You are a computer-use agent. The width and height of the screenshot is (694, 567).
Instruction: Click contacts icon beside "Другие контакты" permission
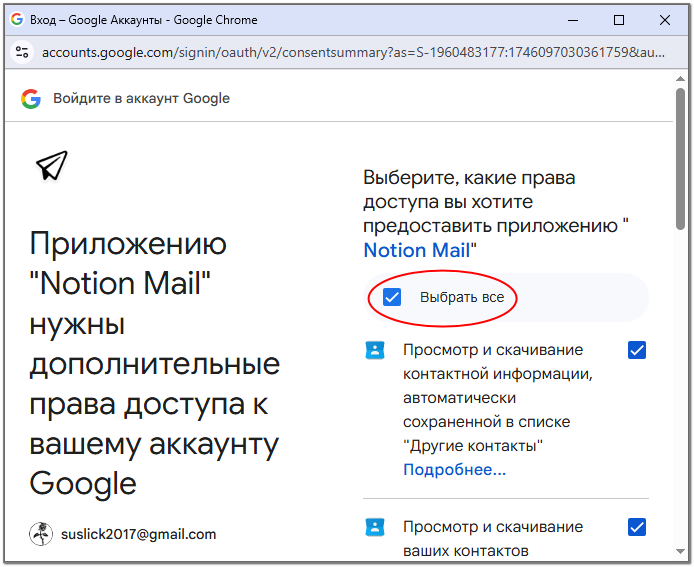pos(375,350)
